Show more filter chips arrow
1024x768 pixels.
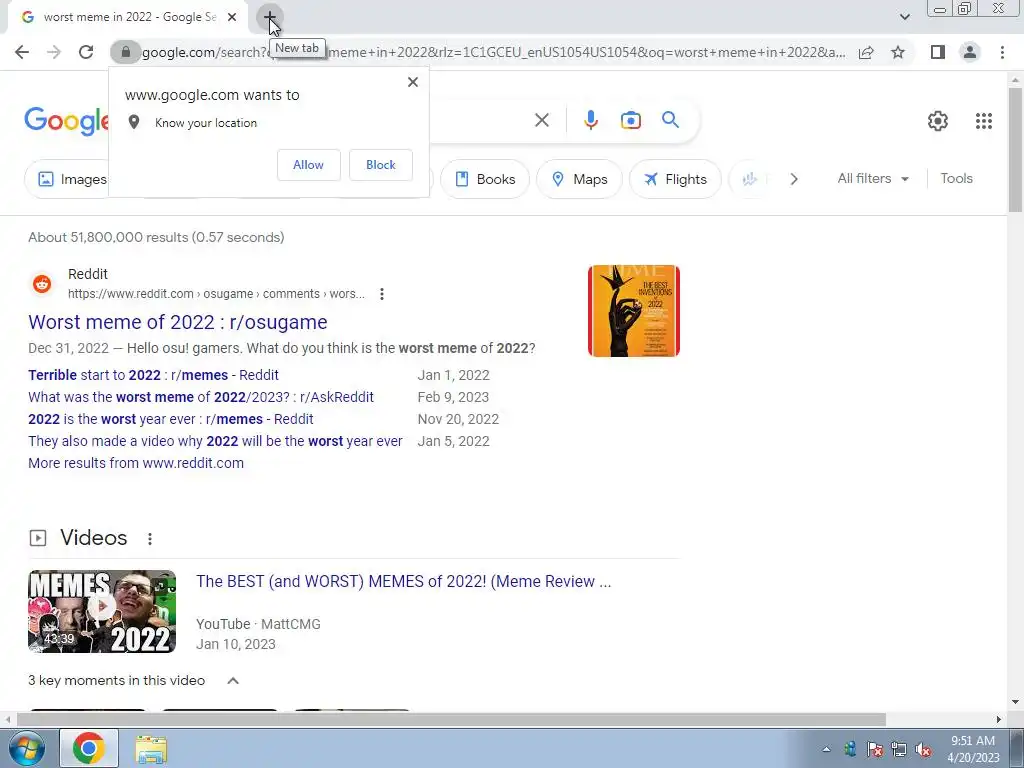793,179
